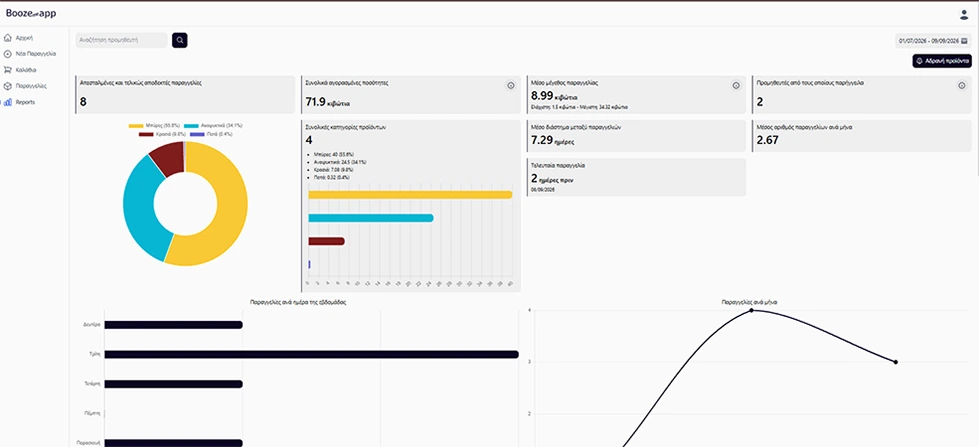Click the box icon for Παραγγελίες
This screenshot has width=979, height=447.
pos(7,86)
